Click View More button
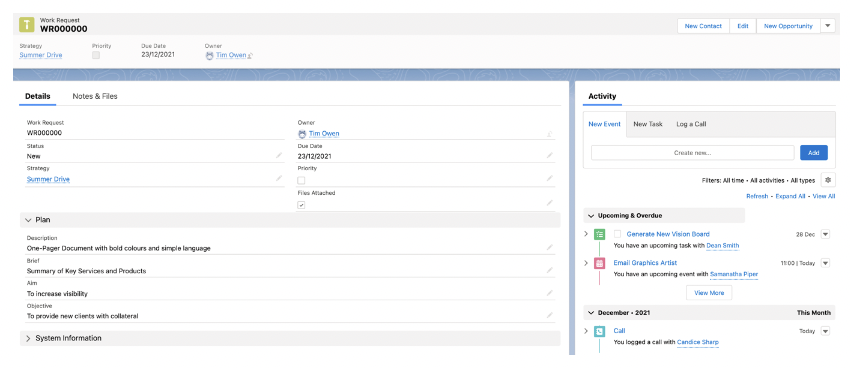 [709, 293]
